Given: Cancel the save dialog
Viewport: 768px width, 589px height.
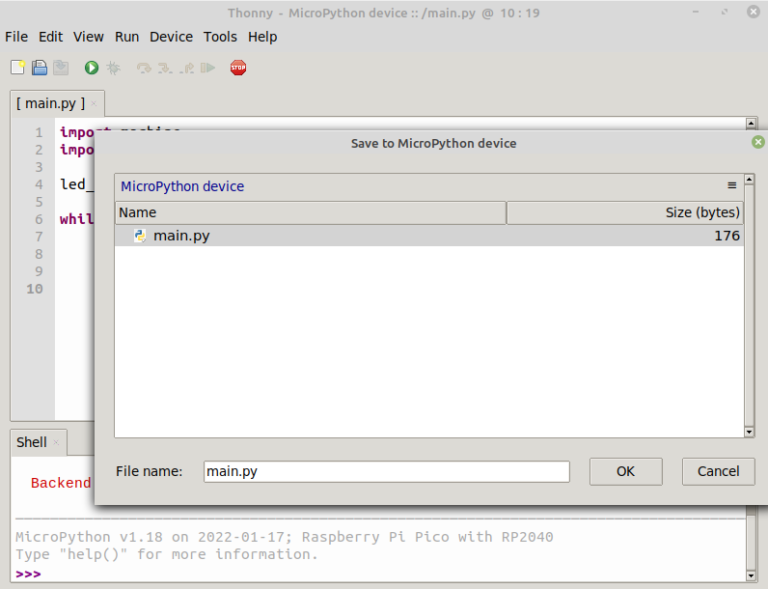Looking at the screenshot, I should pos(718,471).
